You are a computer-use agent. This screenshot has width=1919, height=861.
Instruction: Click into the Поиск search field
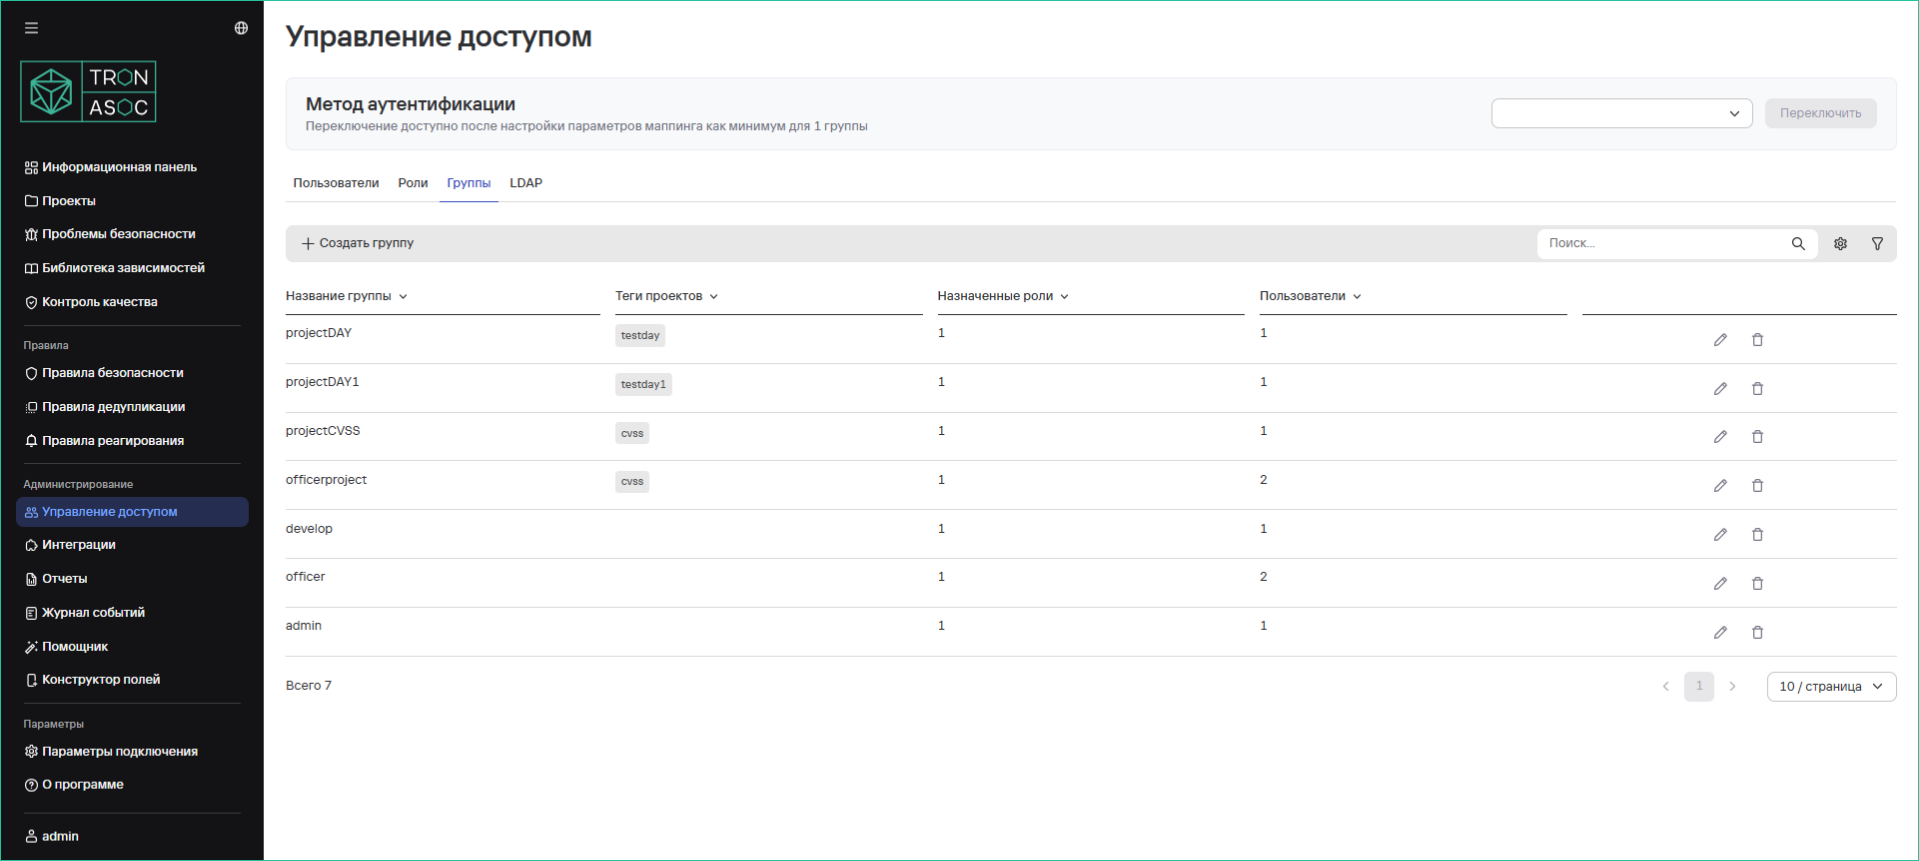[1660, 243]
